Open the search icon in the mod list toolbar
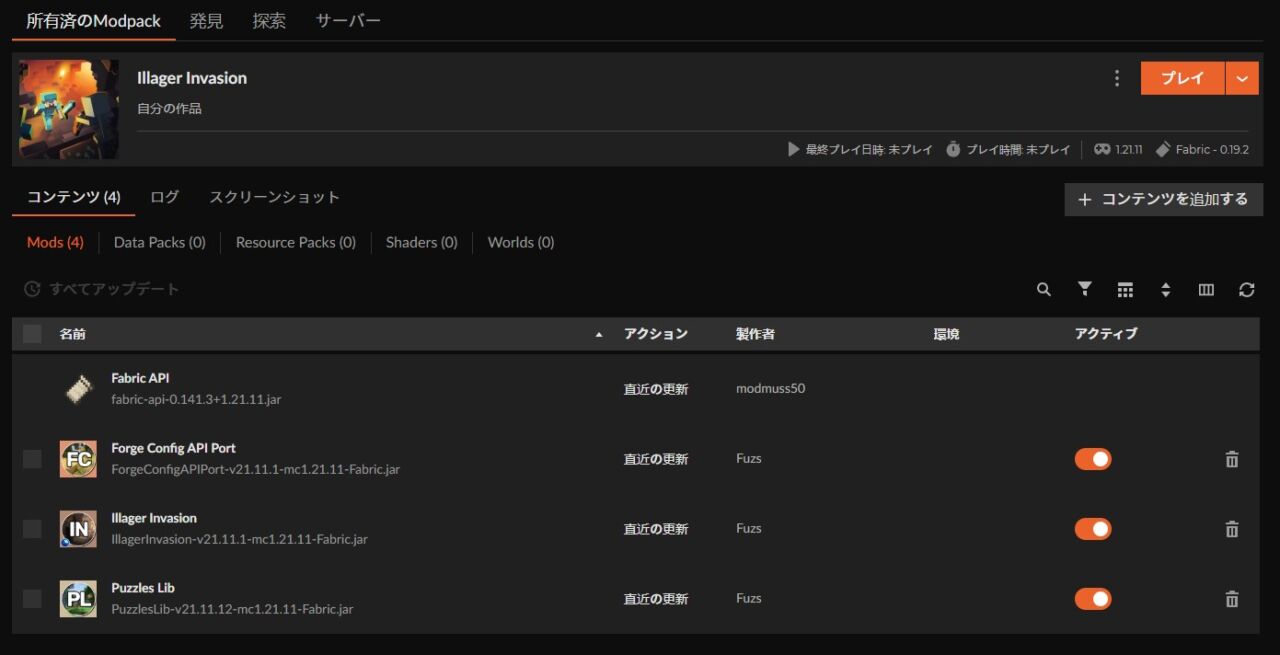 [x=1043, y=289]
